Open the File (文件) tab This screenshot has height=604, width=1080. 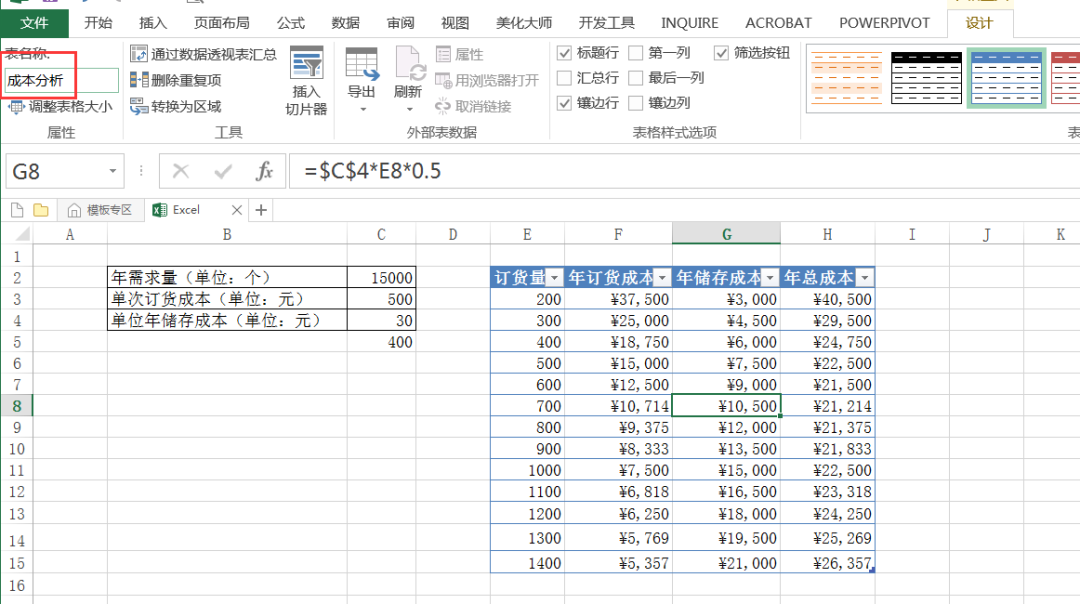pyautogui.click(x=34, y=23)
